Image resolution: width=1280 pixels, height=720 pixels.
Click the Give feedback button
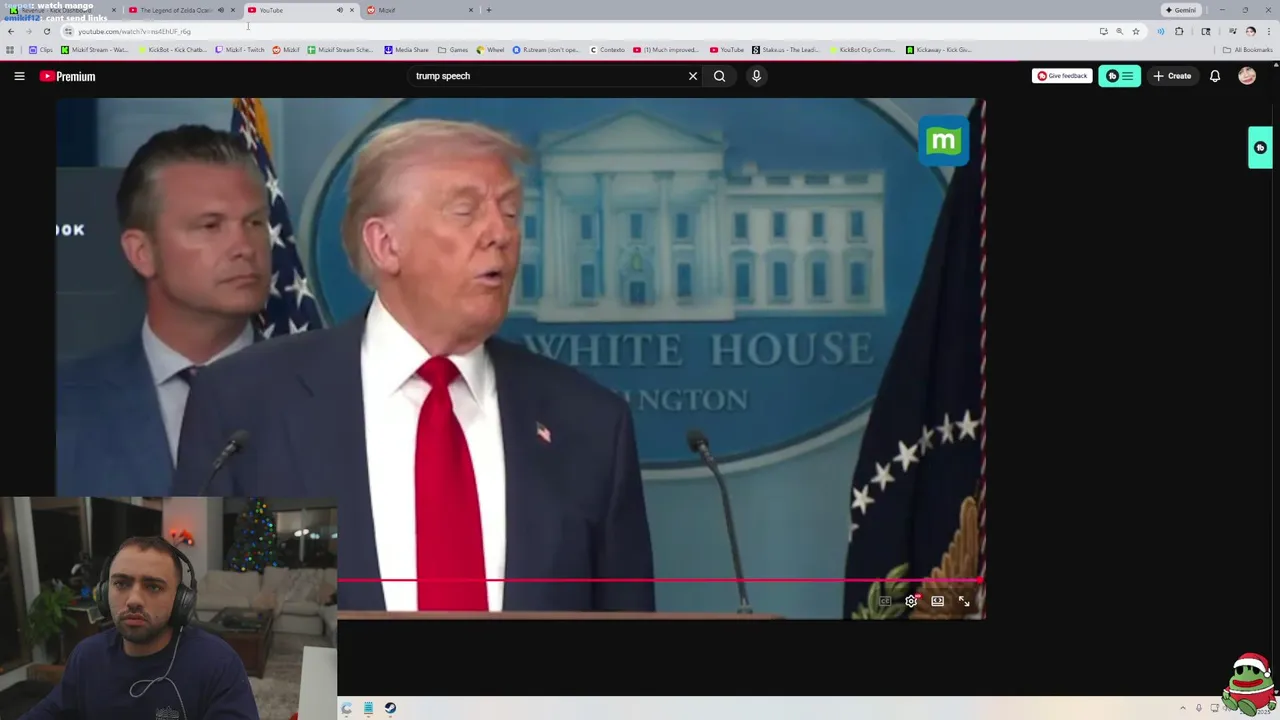[1062, 76]
